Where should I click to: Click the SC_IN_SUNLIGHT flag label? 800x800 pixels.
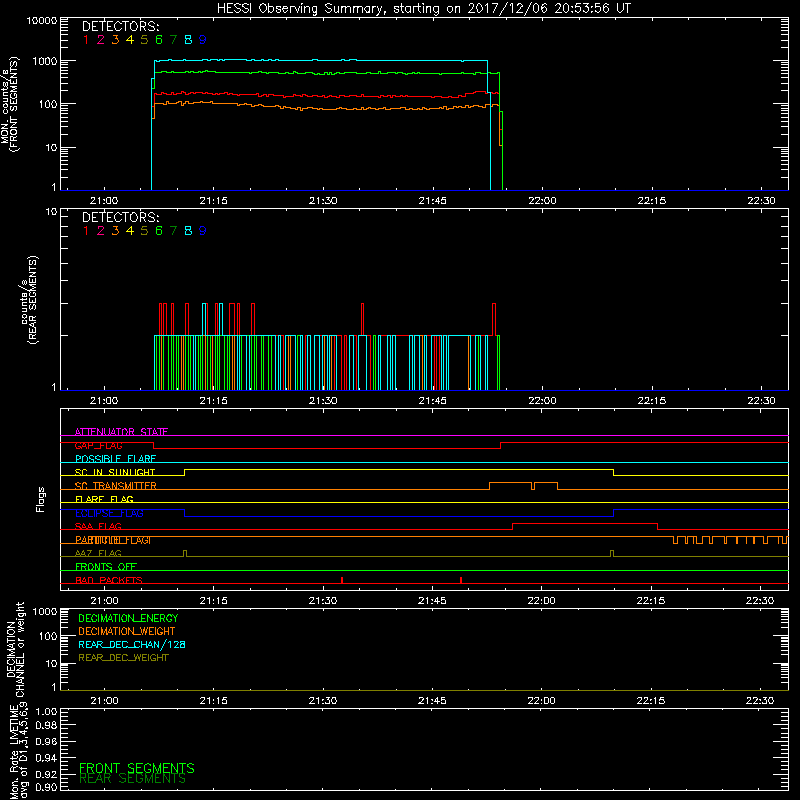(x=115, y=472)
